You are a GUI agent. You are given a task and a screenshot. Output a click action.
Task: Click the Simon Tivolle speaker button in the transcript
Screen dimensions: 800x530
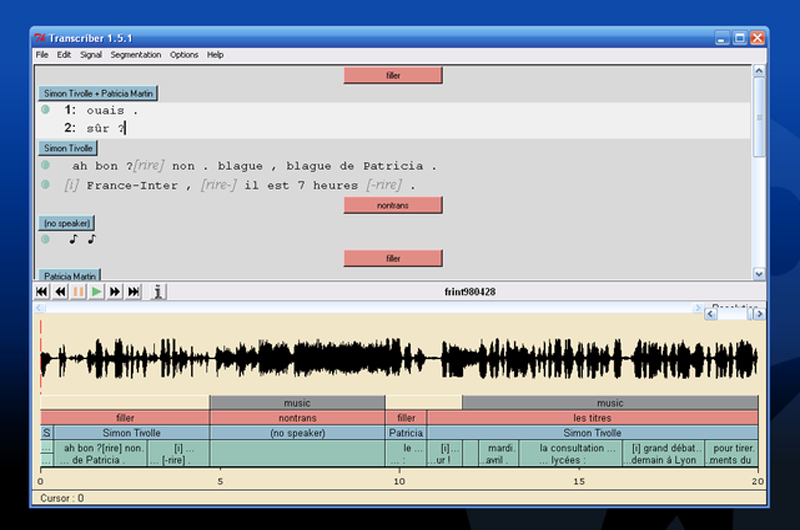pos(68,148)
